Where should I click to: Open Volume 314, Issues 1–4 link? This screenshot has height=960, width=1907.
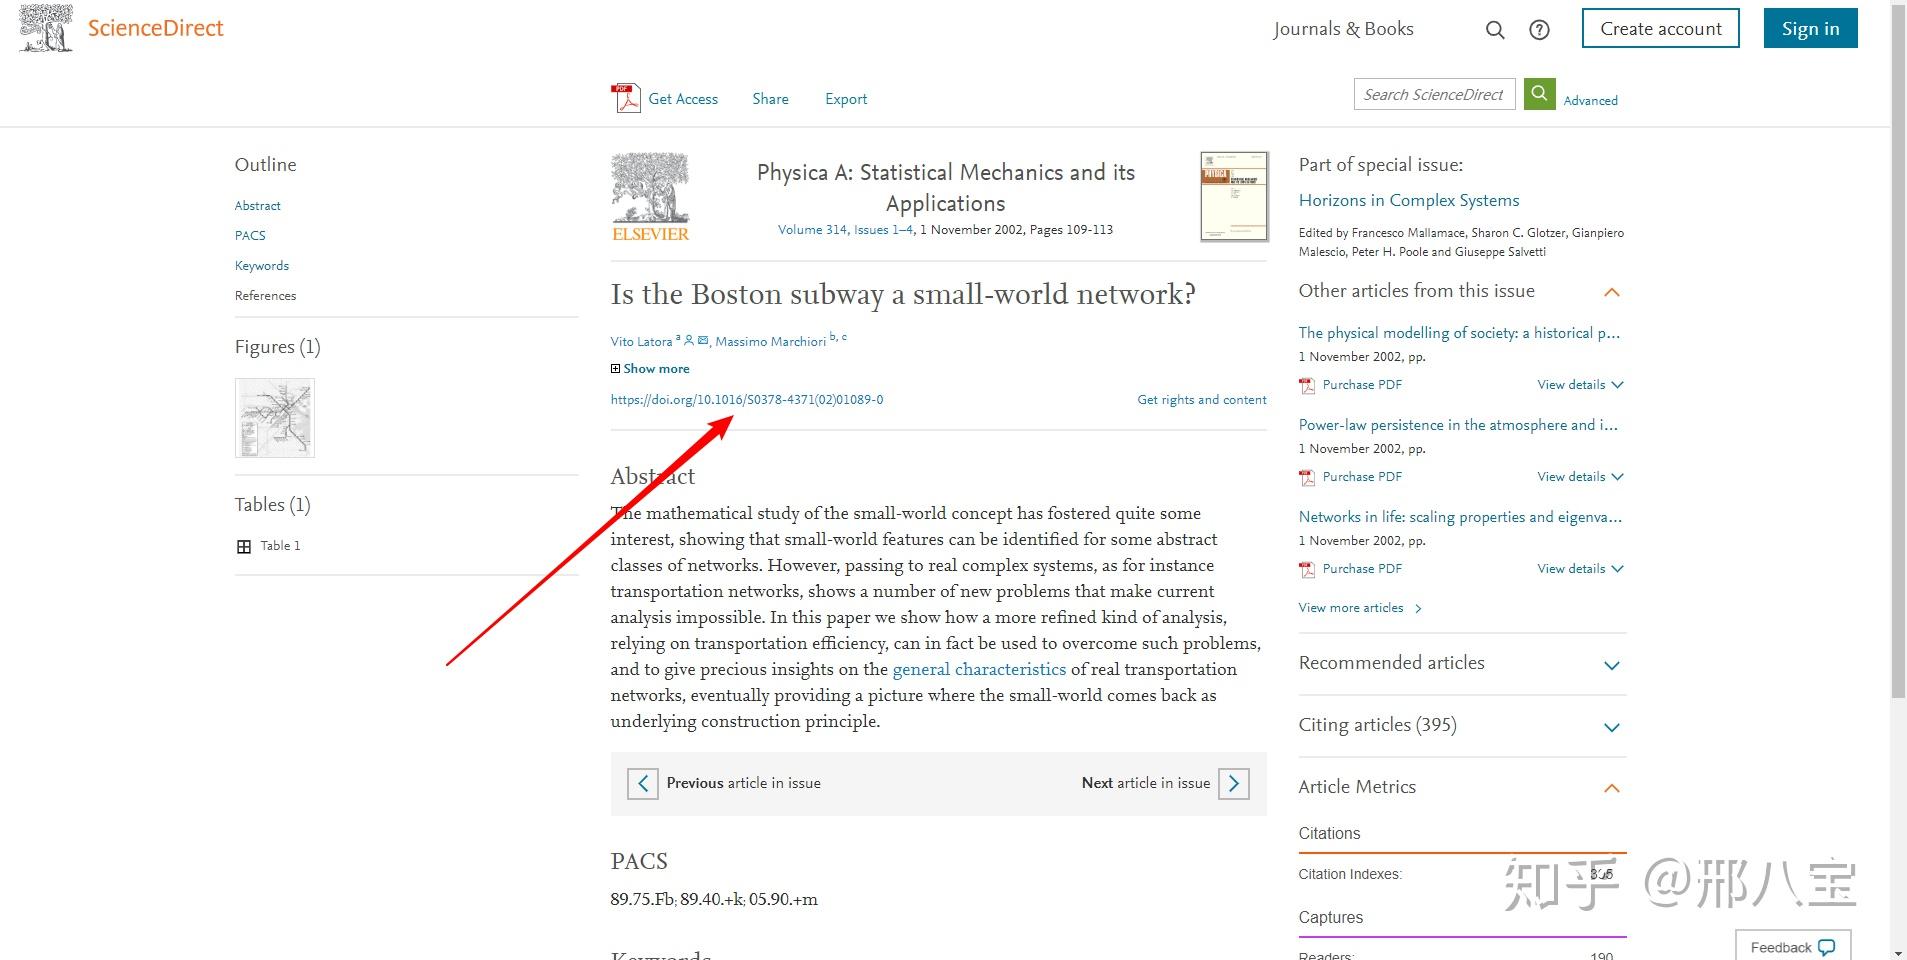[846, 230]
